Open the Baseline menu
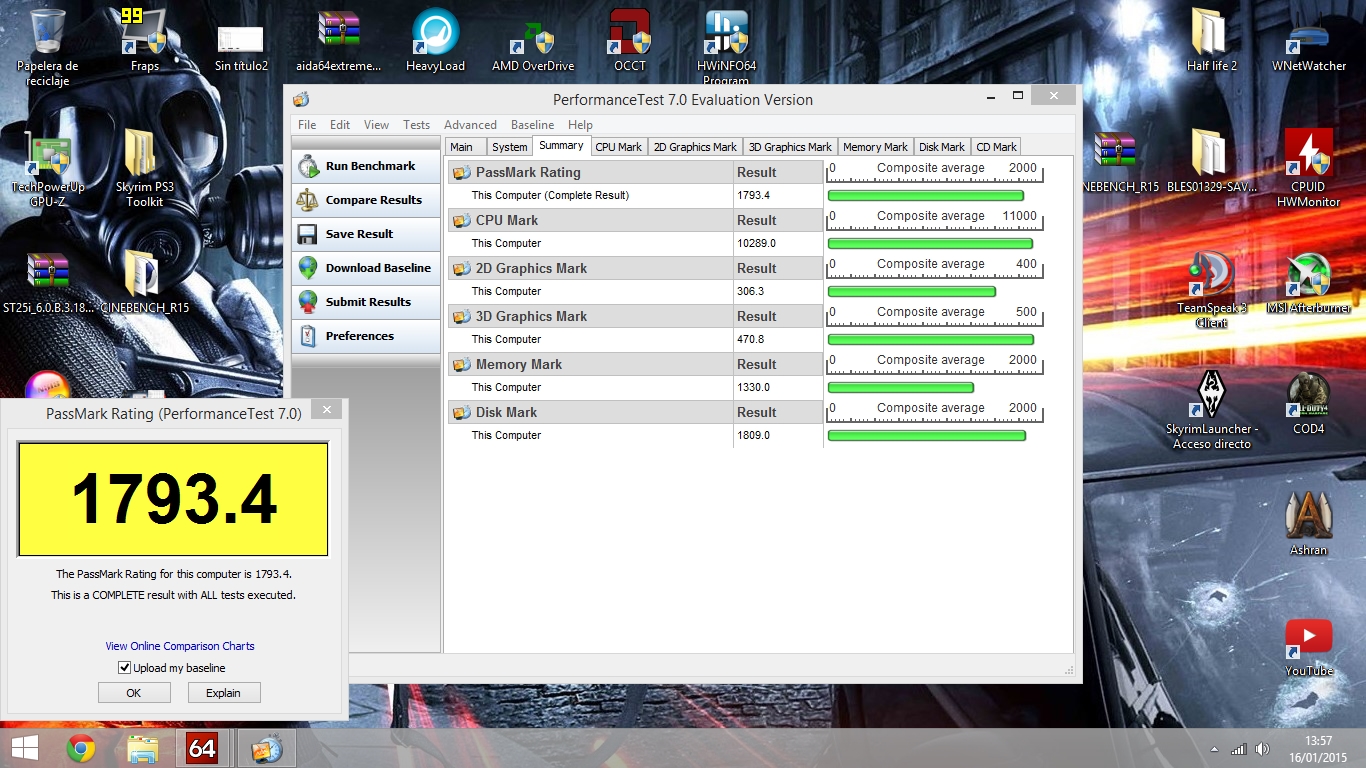This screenshot has width=1366, height=768. pyautogui.click(x=532, y=125)
